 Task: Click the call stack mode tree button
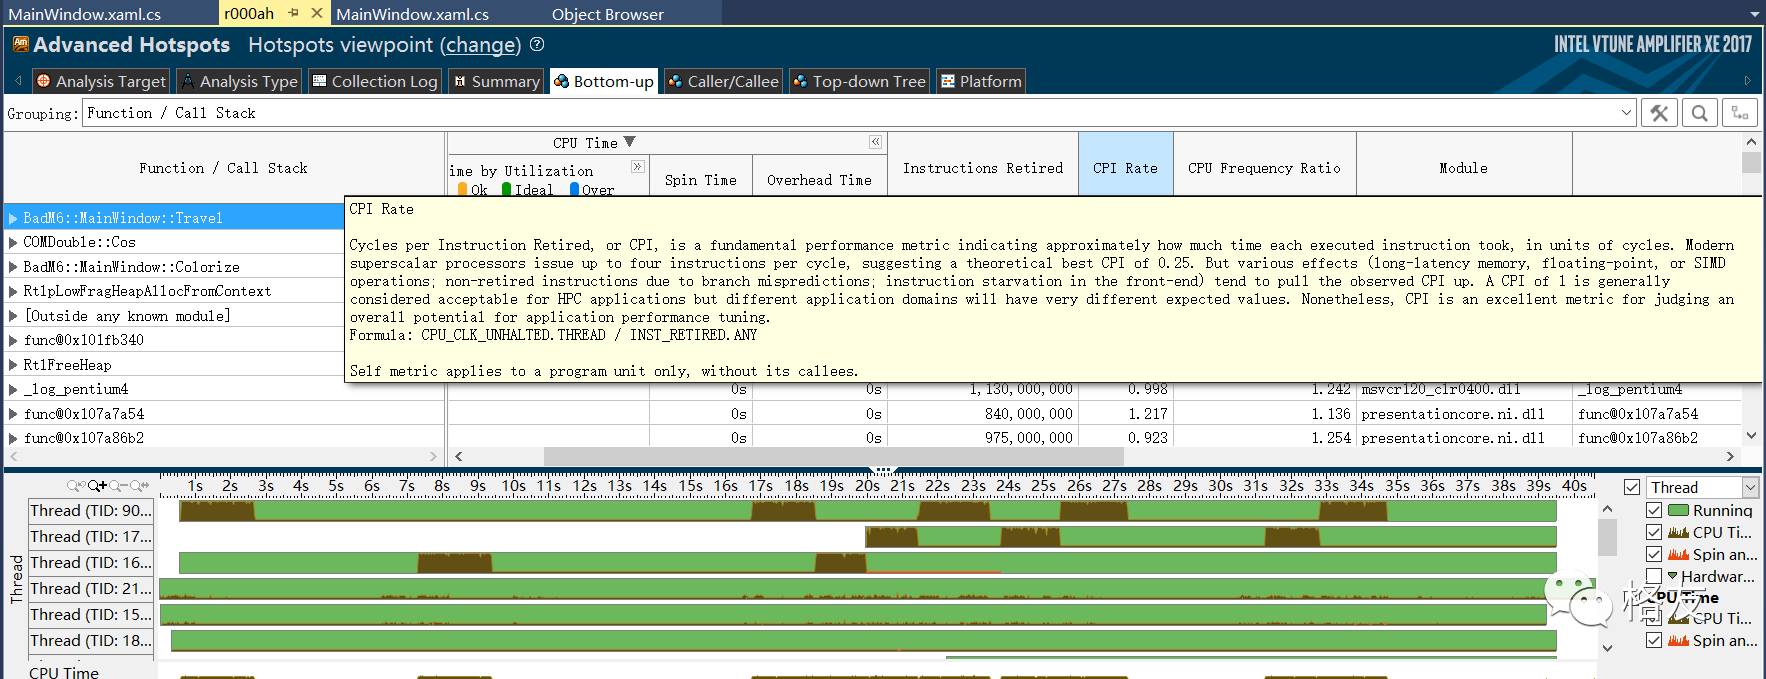[1740, 113]
